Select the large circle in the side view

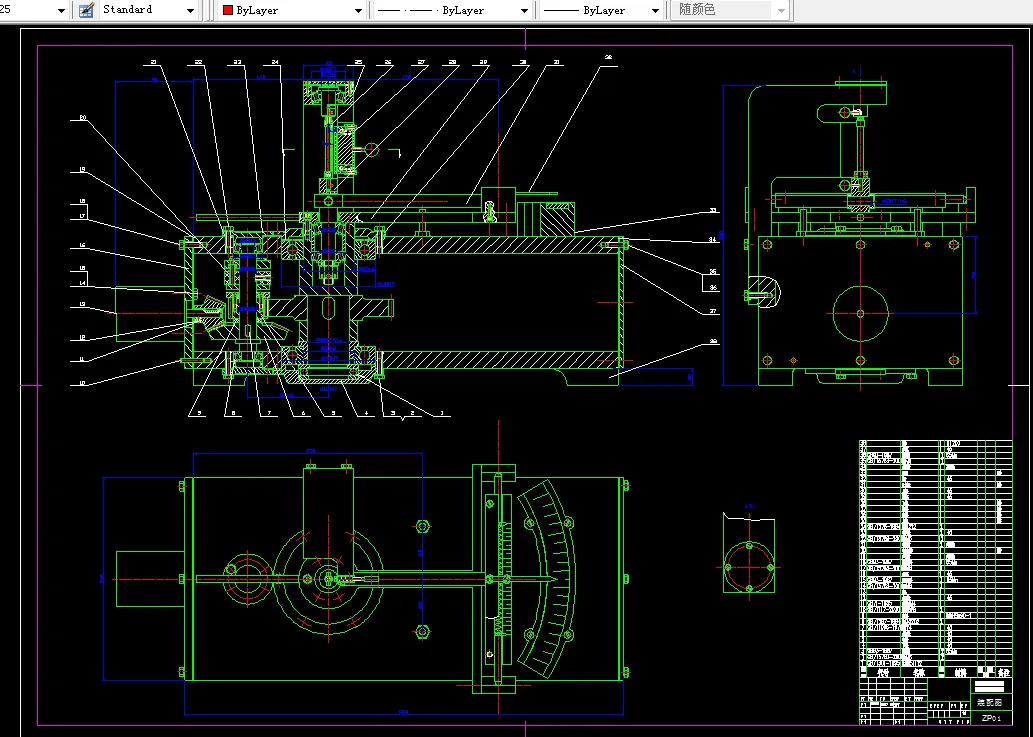pos(860,314)
